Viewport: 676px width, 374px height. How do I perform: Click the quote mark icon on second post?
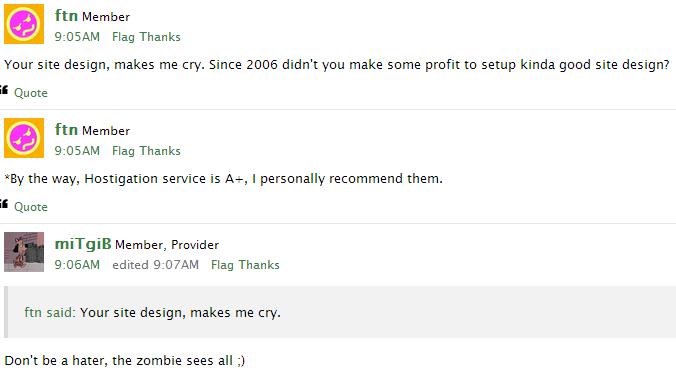click(x=4, y=204)
